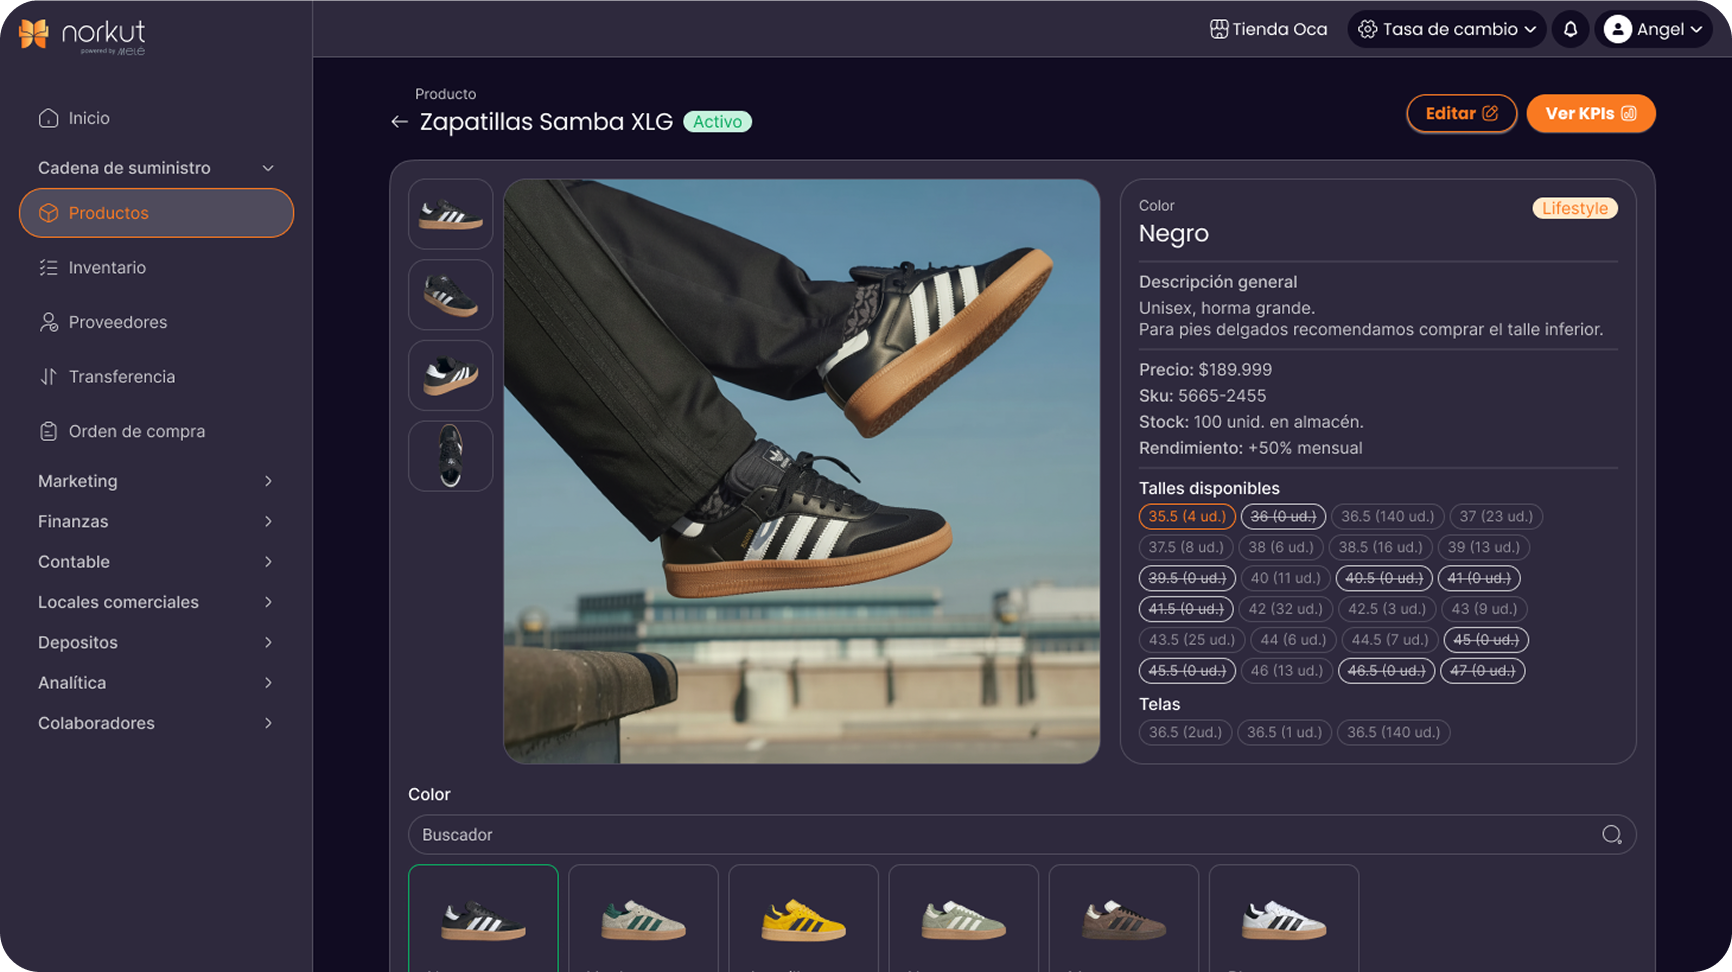Choose the 36.5 (2ud.) Telas chip
The image size is (1732, 972).
pyautogui.click(x=1185, y=732)
